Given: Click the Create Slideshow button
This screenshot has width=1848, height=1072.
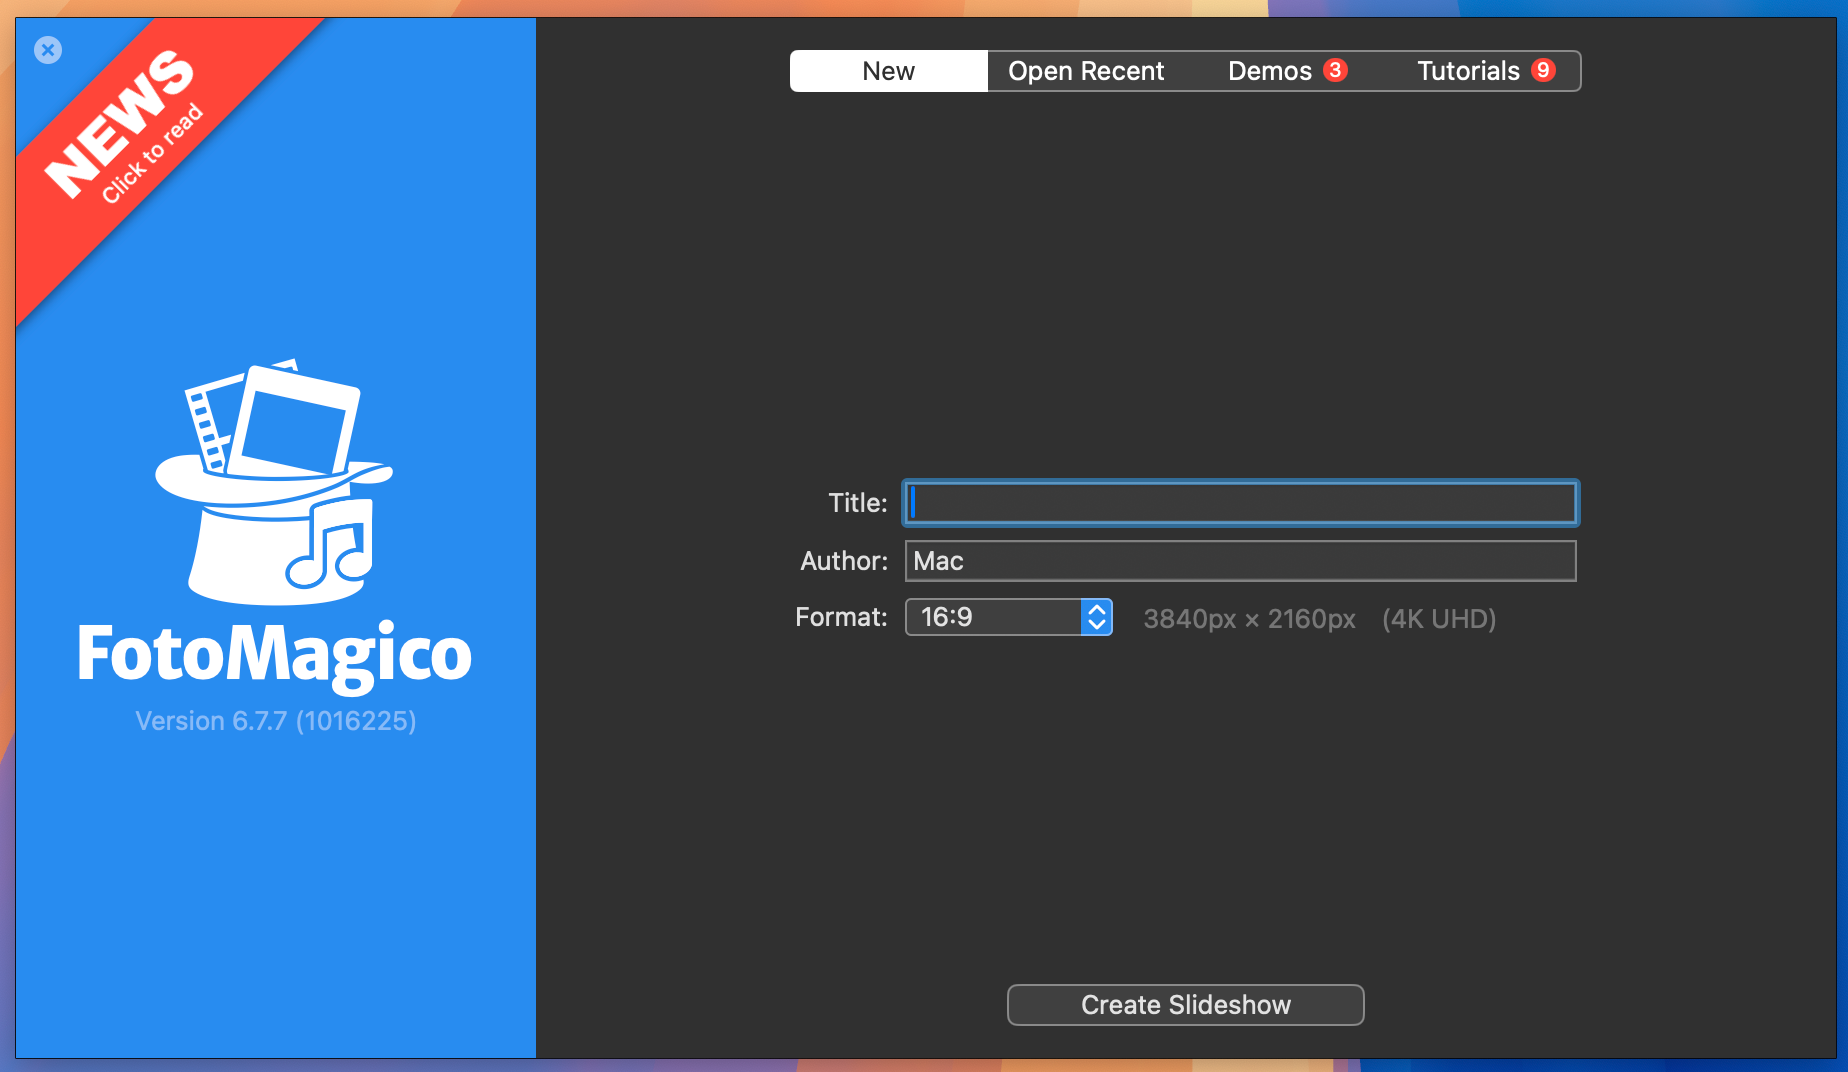Looking at the screenshot, I should click(1185, 1005).
